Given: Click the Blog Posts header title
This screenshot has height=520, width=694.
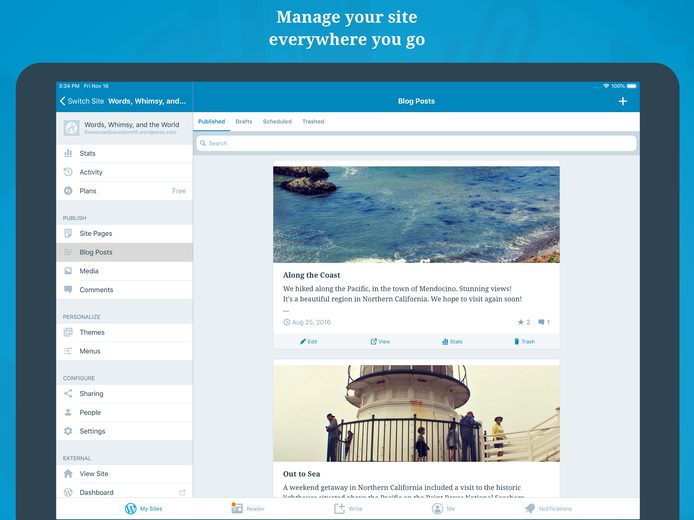Looking at the screenshot, I should pyautogui.click(x=416, y=101).
